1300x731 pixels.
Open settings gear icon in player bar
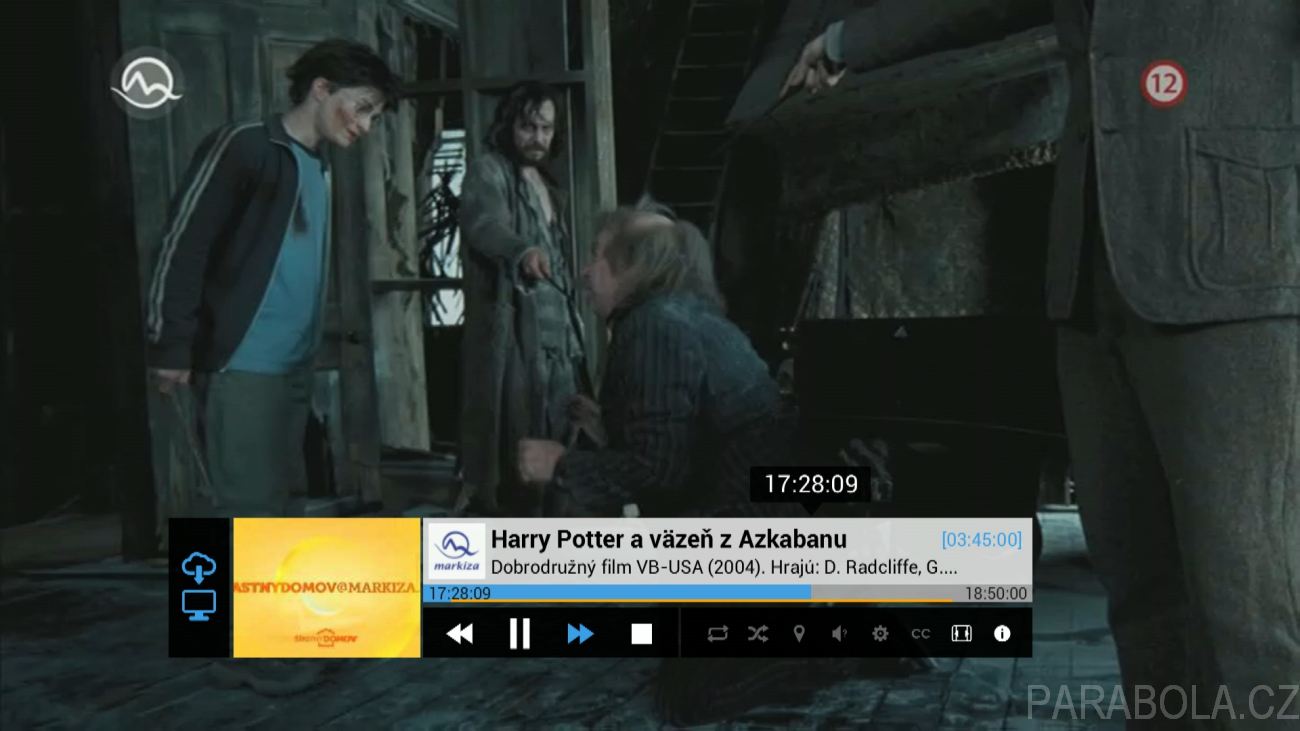(x=880, y=634)
